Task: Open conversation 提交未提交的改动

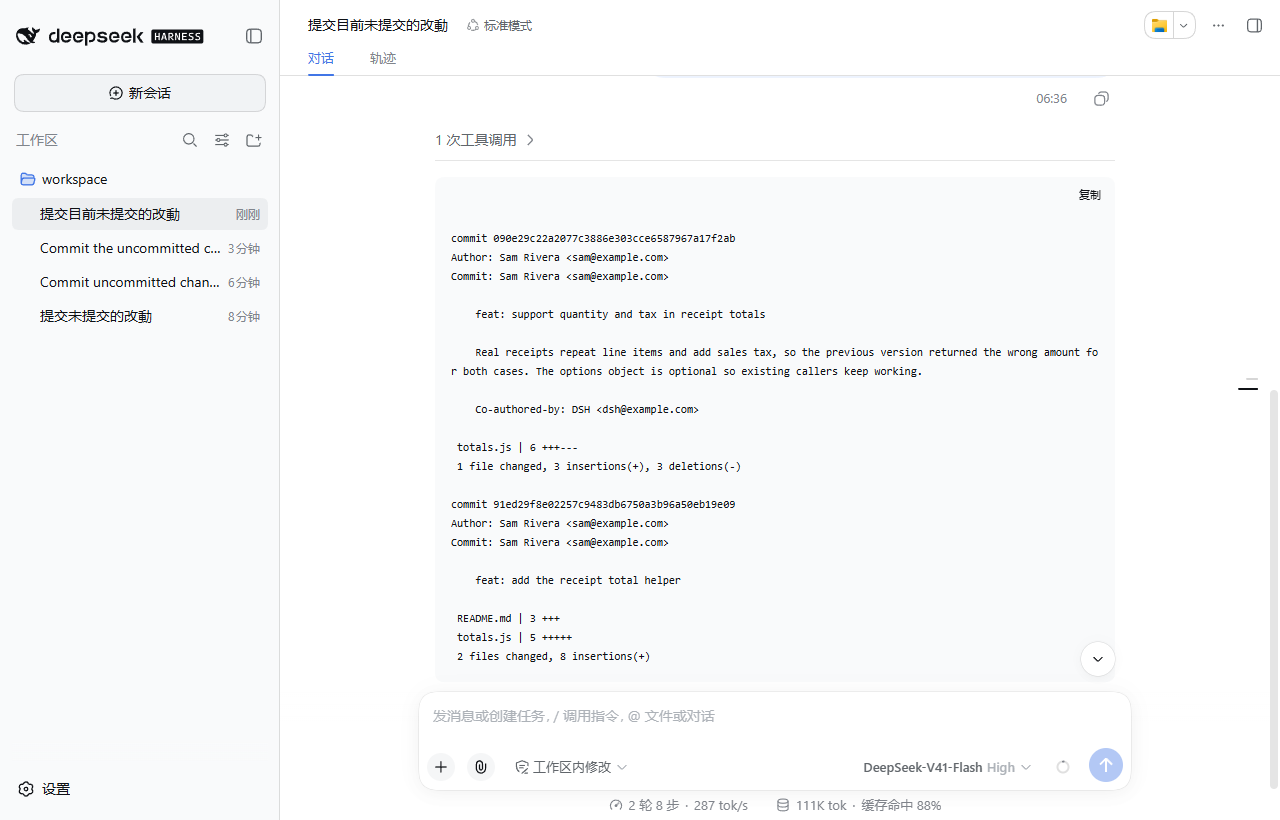Action: tap(140, 316)
